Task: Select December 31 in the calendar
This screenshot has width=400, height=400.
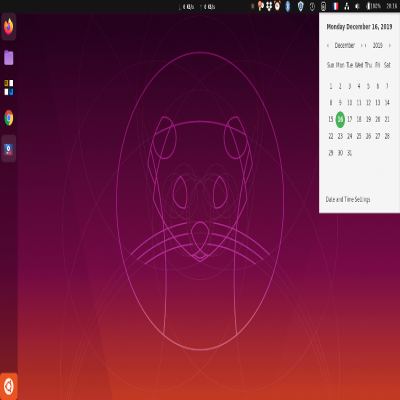Action: coord(350,153)
